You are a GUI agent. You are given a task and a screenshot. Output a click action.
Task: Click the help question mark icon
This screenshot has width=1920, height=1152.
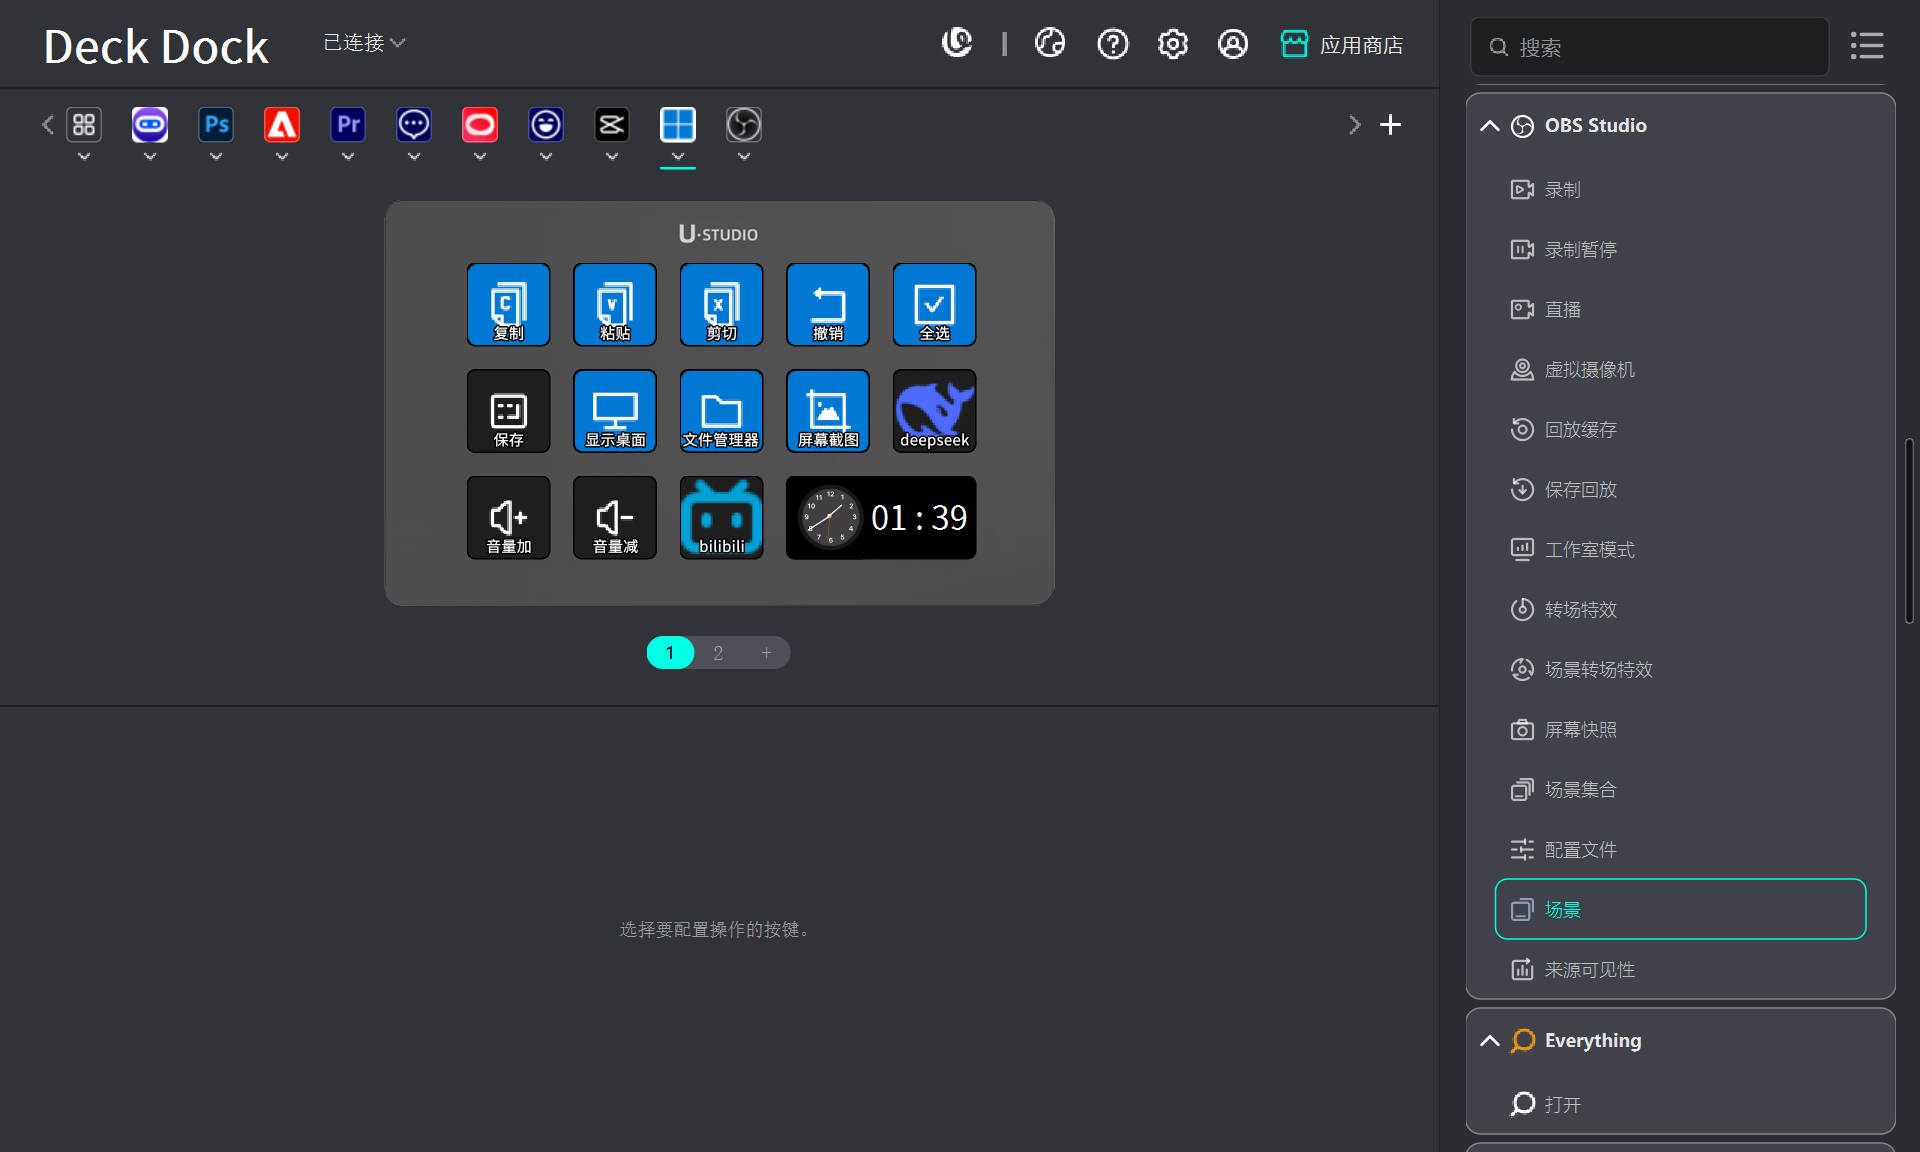(x=1112, y=44)
